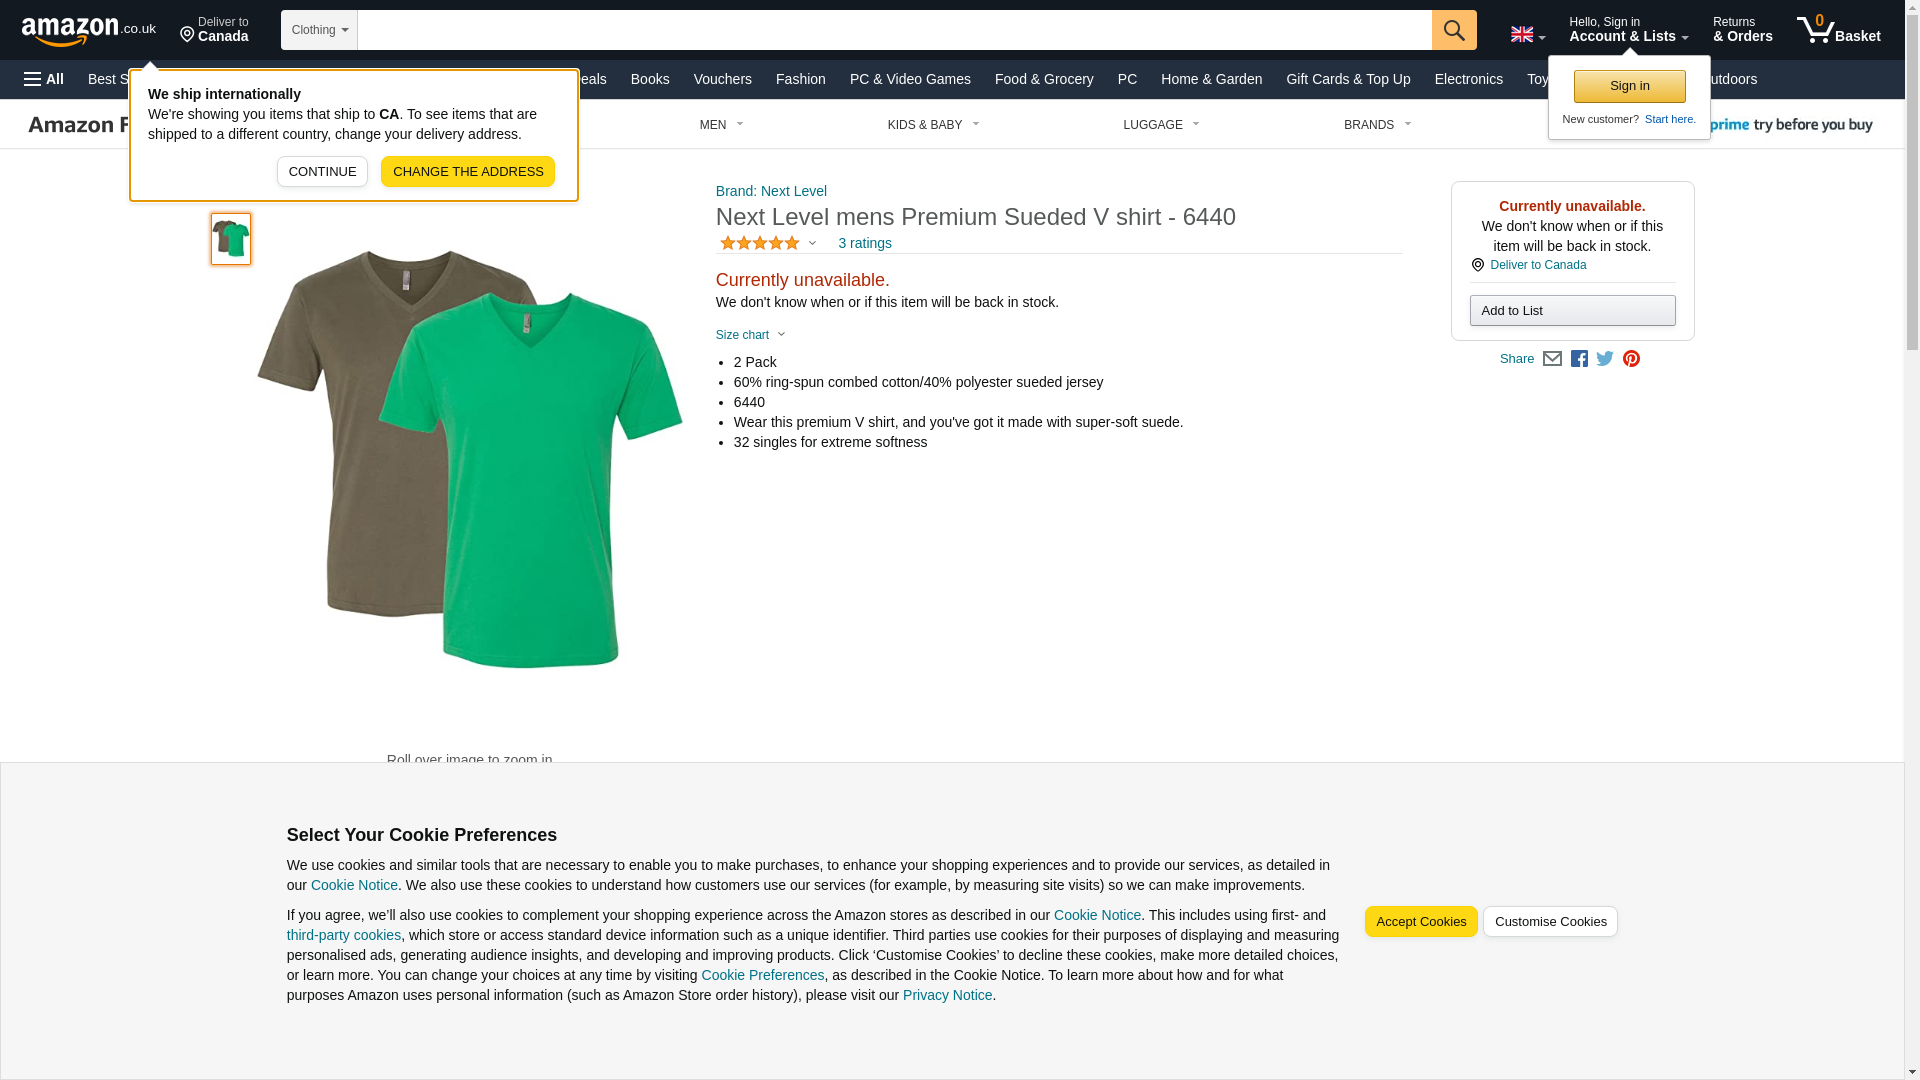The image size is (1920, 1080).
Task: Open the All hamburger menu
Action: [x=44, y=79]
